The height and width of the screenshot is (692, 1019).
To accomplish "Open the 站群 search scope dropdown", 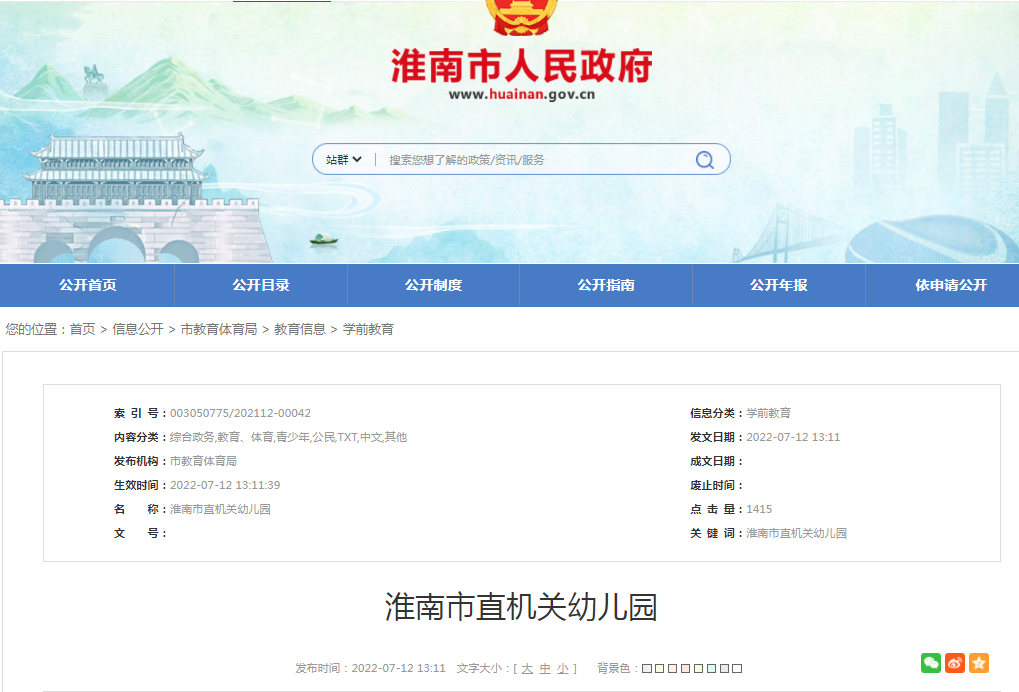I will [343, 160].
